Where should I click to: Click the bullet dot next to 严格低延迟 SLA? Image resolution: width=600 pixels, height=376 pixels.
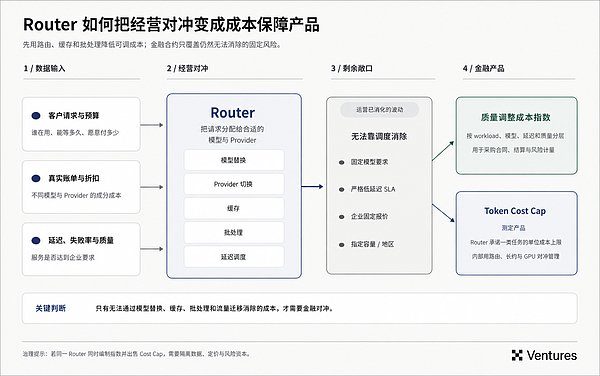coord(341,189)
